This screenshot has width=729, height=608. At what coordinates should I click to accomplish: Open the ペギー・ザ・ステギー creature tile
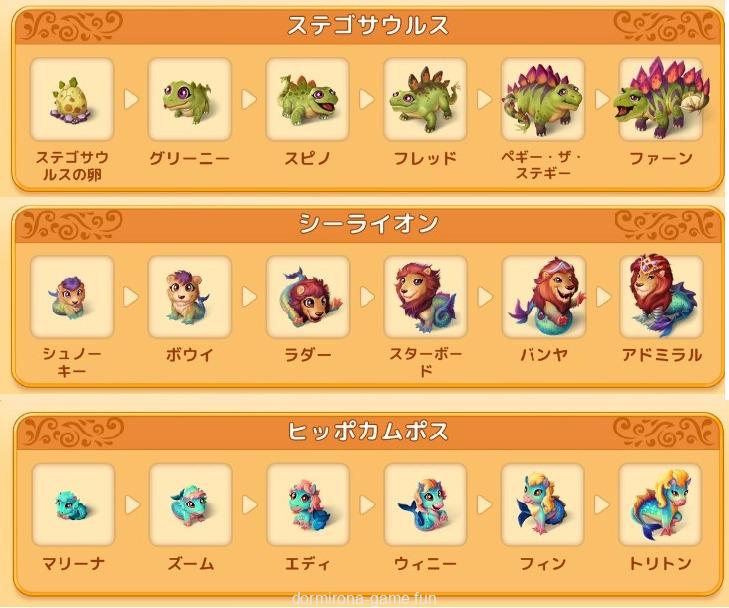543,99
